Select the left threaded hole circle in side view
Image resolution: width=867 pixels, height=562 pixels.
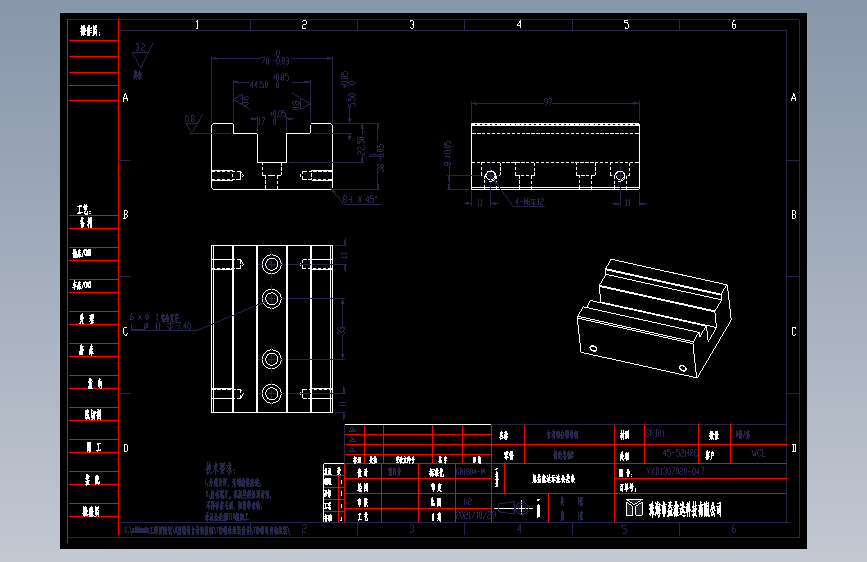coord(490,176)
